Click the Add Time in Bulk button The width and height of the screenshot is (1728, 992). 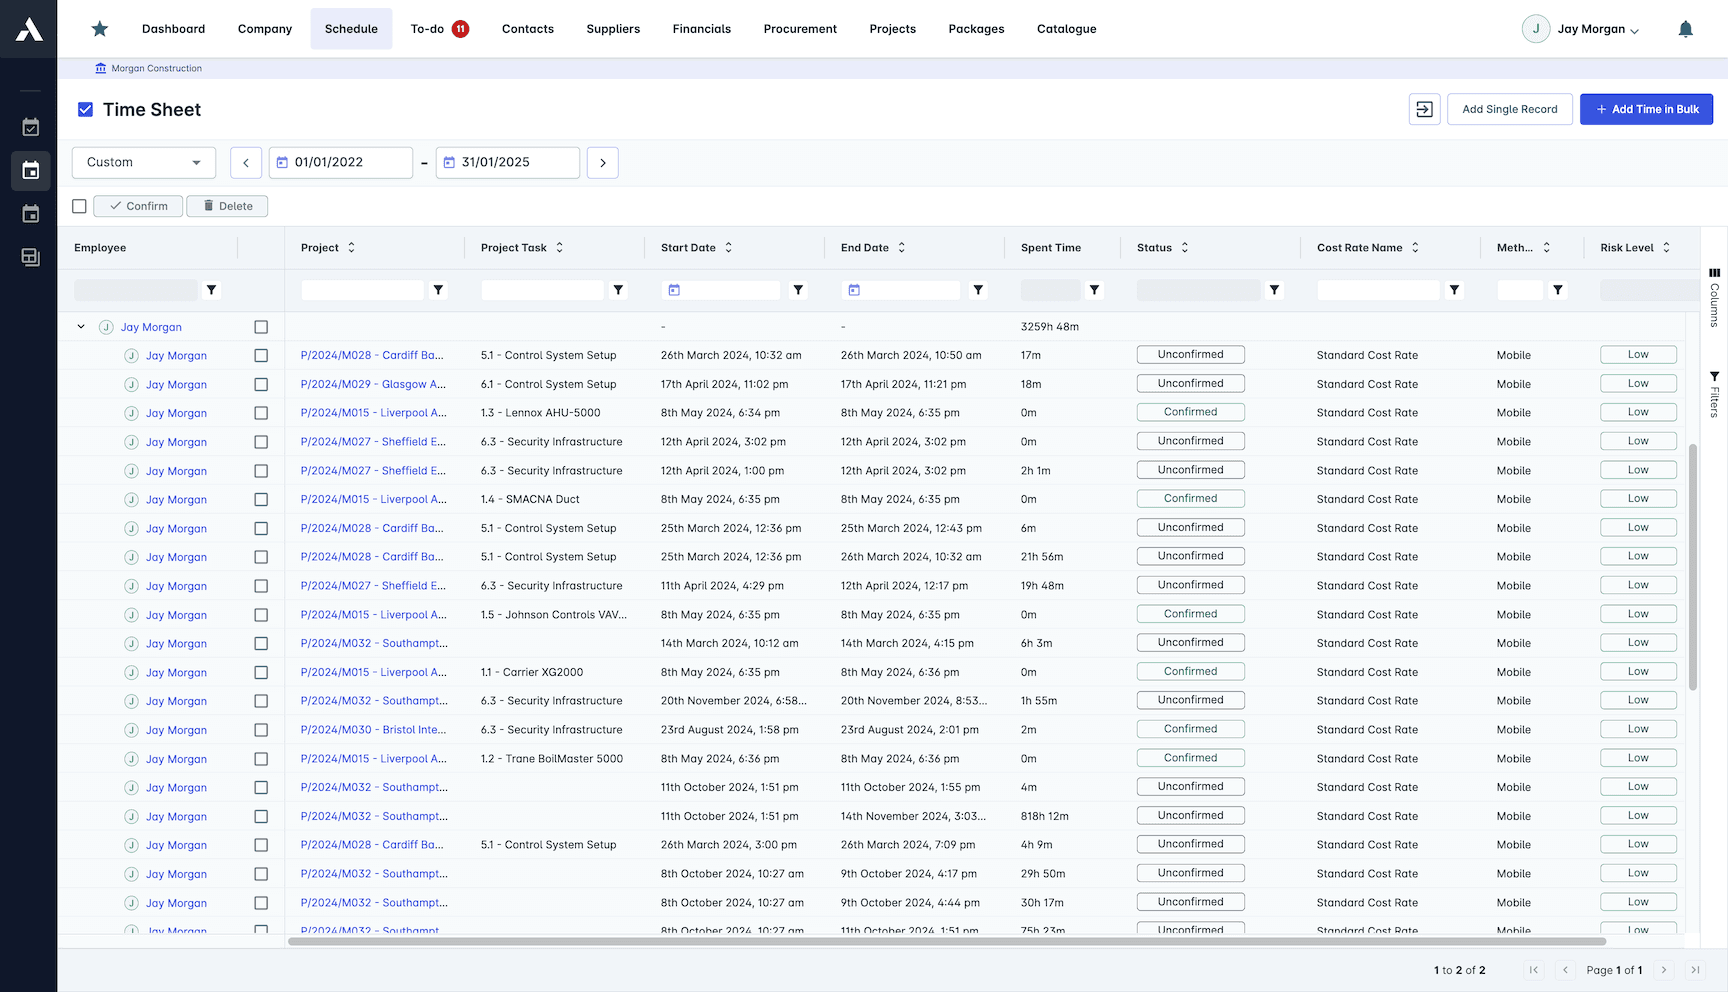[x=1646, y=109]
